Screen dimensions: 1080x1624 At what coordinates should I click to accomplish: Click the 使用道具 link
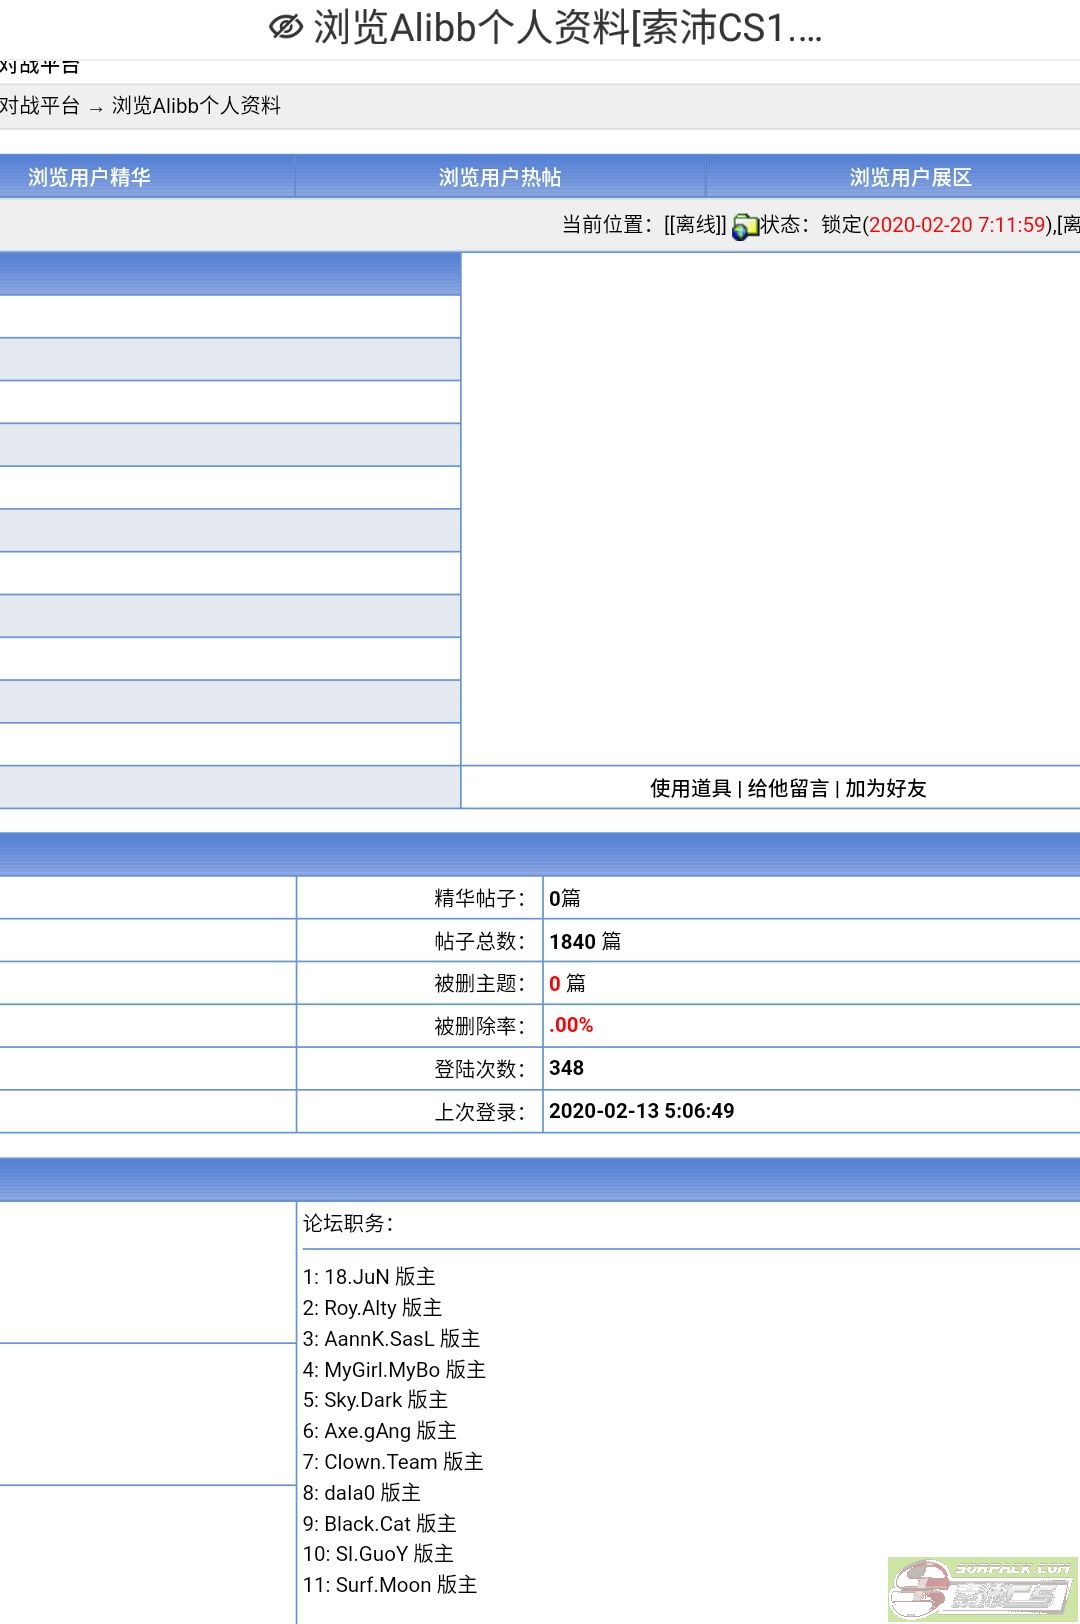click(690, 788)
